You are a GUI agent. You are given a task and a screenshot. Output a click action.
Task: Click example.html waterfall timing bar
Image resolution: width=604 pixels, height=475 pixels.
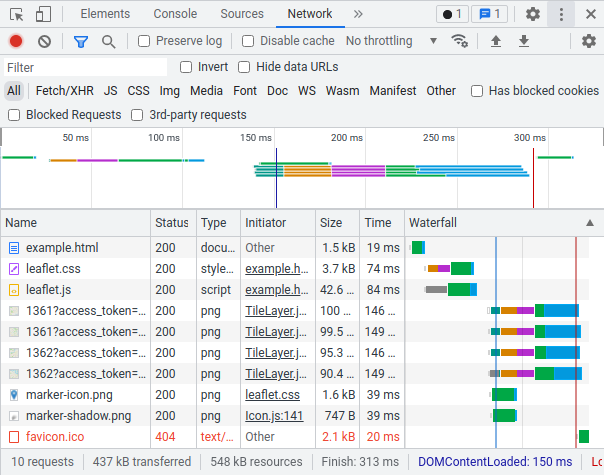point(418,248)
